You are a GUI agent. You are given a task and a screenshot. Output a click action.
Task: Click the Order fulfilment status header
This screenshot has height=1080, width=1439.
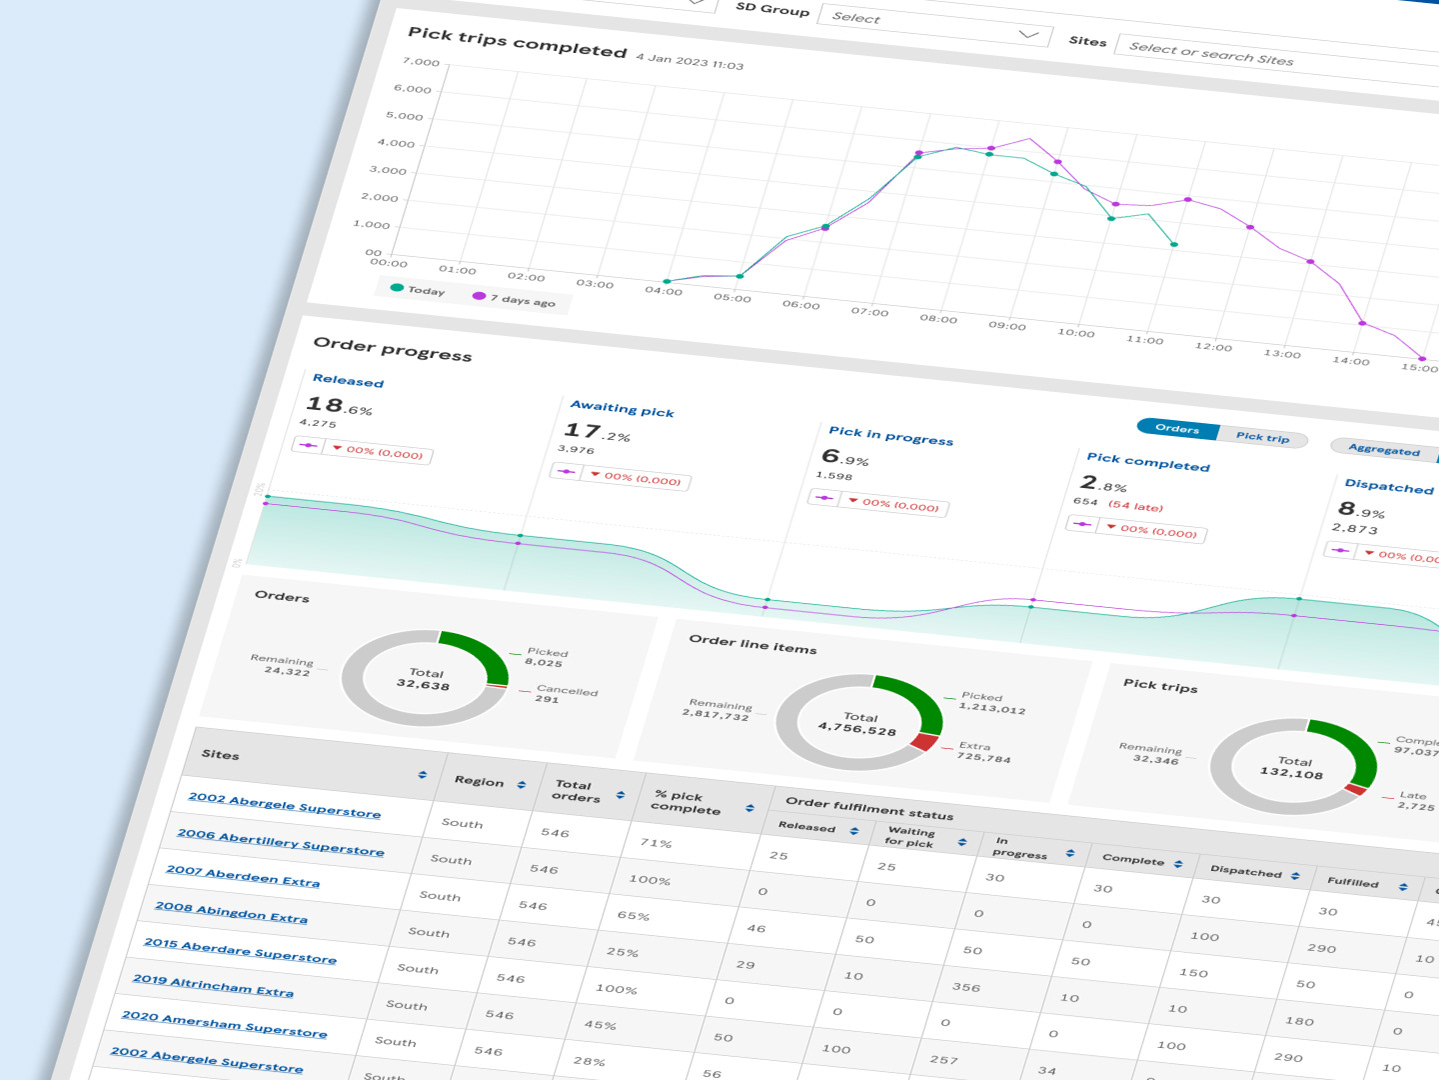869,807
